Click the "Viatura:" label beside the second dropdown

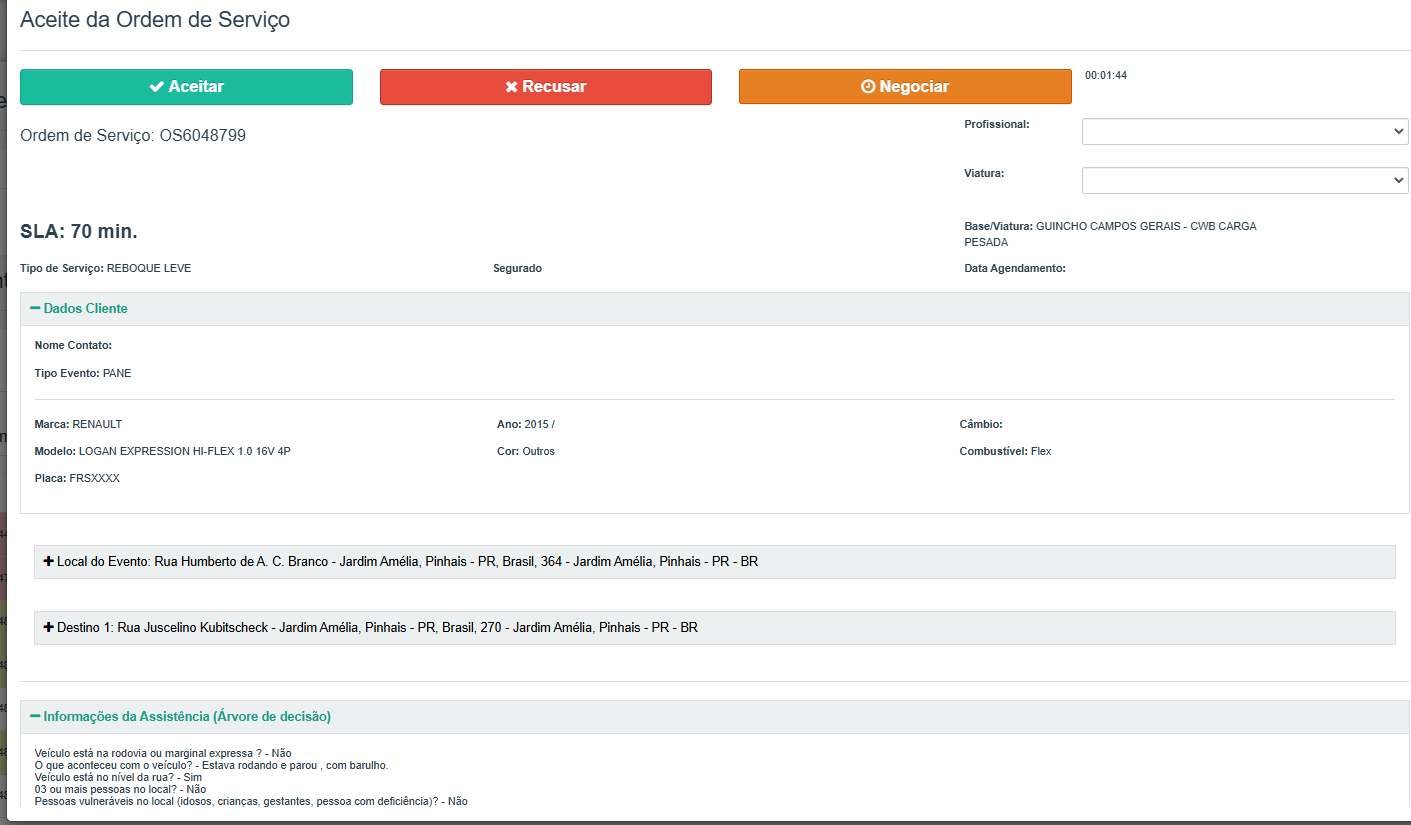coord(984,173)
